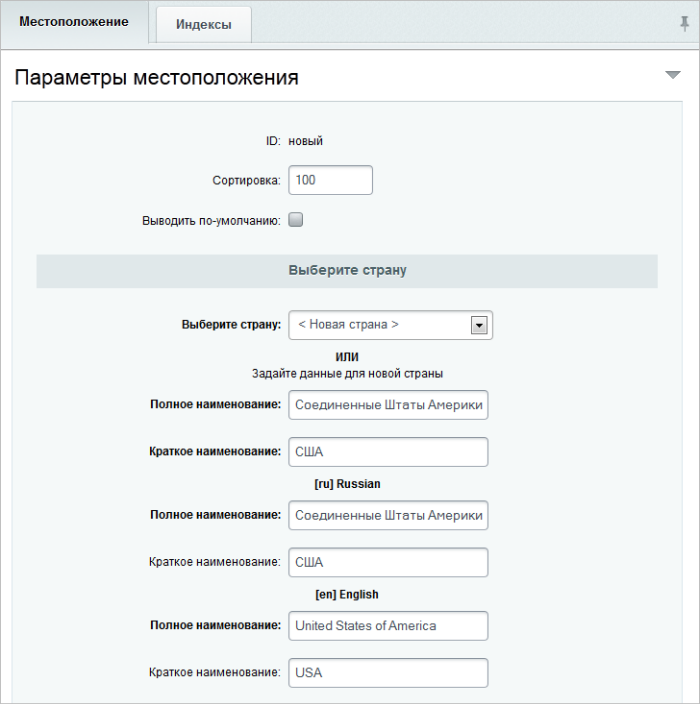Focus the США field just above [ru] Russian

click(x=388, y=452)
